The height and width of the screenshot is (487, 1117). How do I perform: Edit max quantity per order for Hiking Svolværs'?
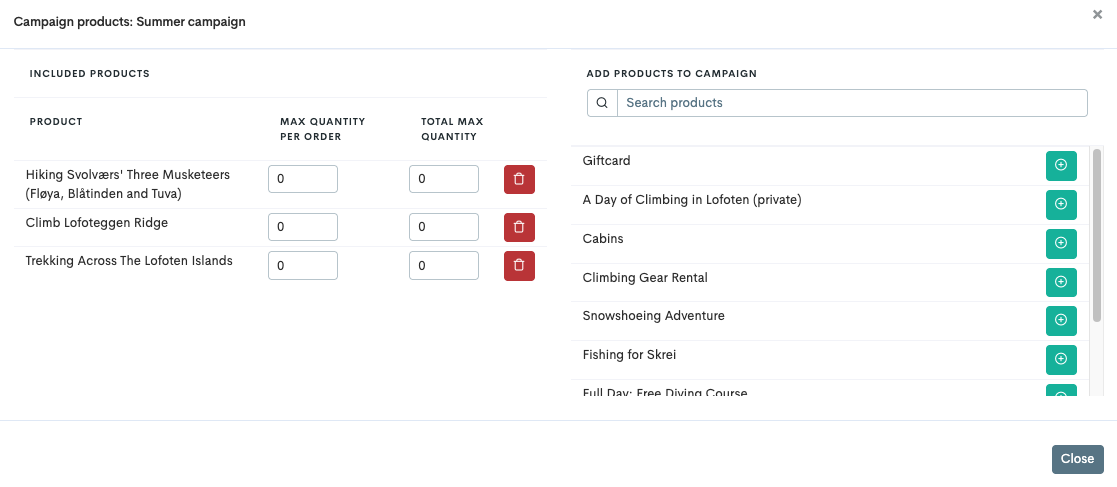click(303, 179)
